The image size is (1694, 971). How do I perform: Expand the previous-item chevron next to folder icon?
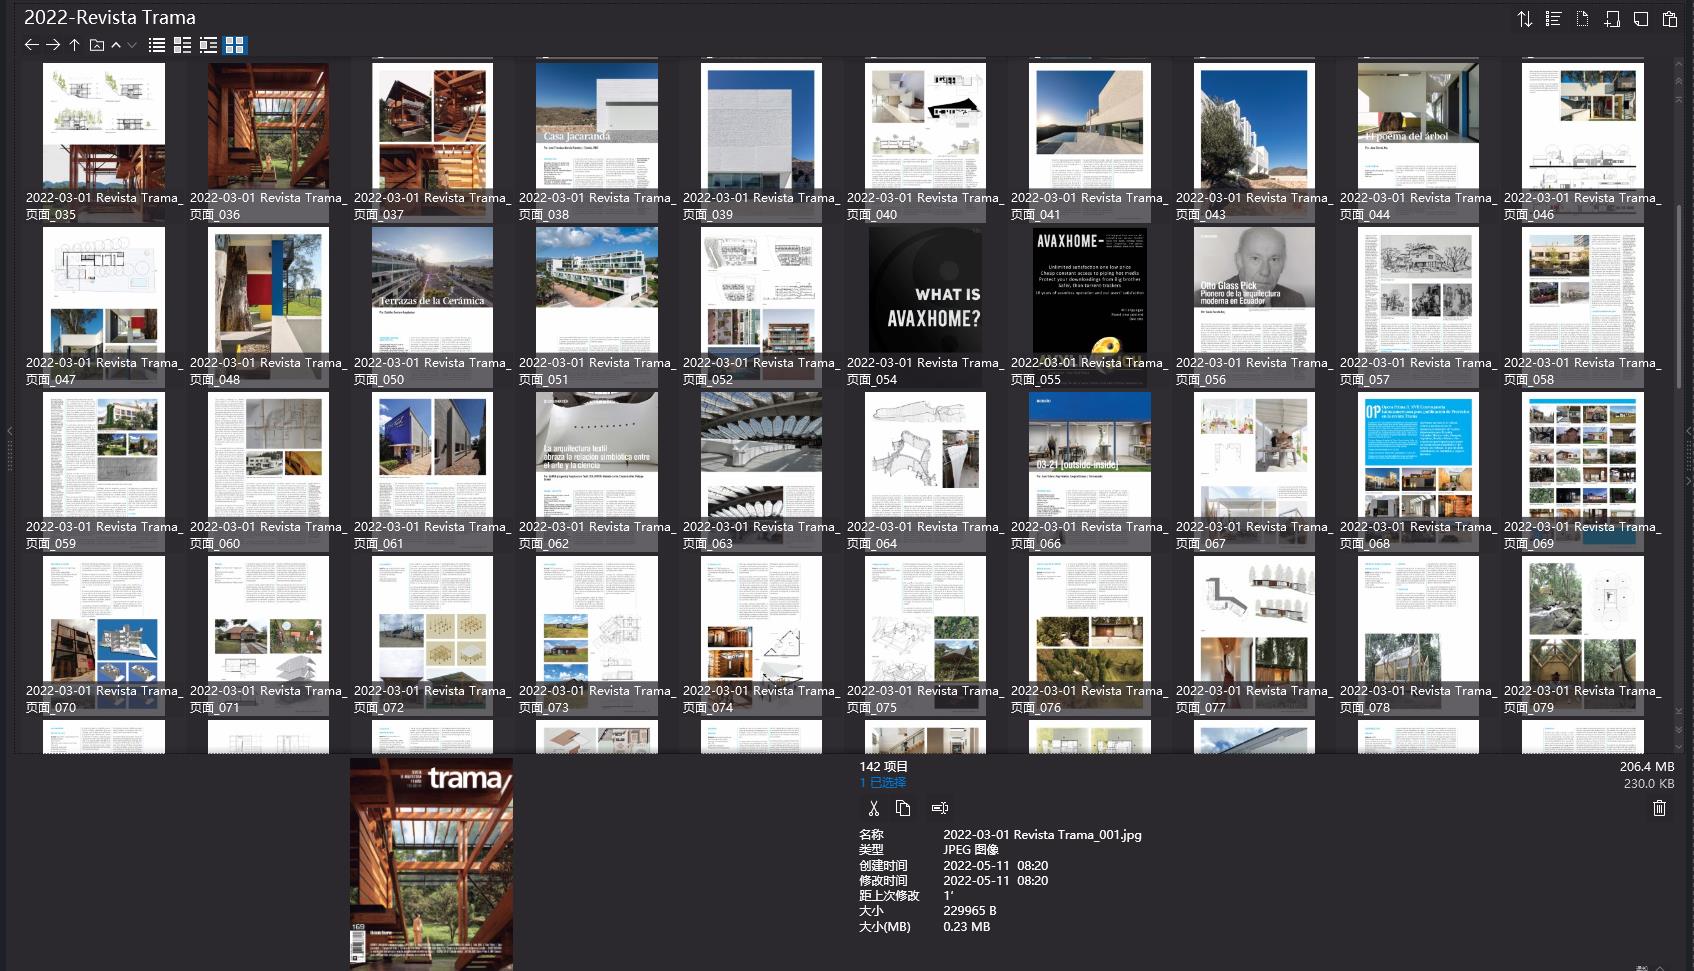point(115,45)
